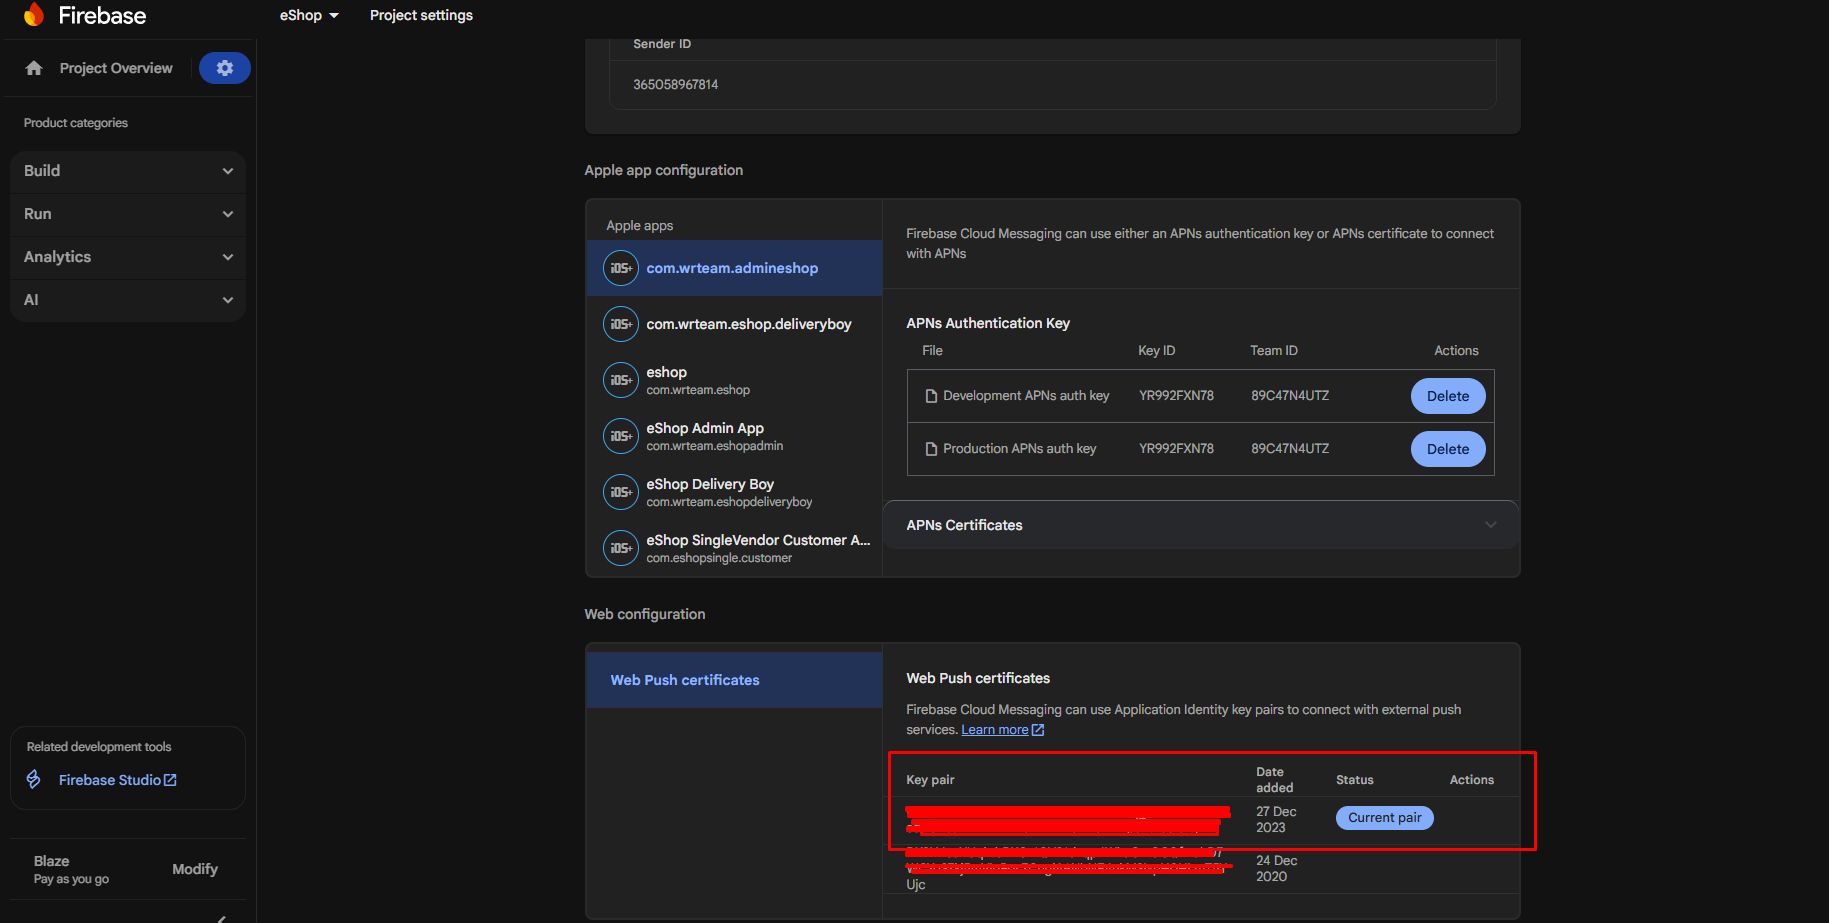Click the 24 Dec 2020 date cell

tap(1277, 868)
